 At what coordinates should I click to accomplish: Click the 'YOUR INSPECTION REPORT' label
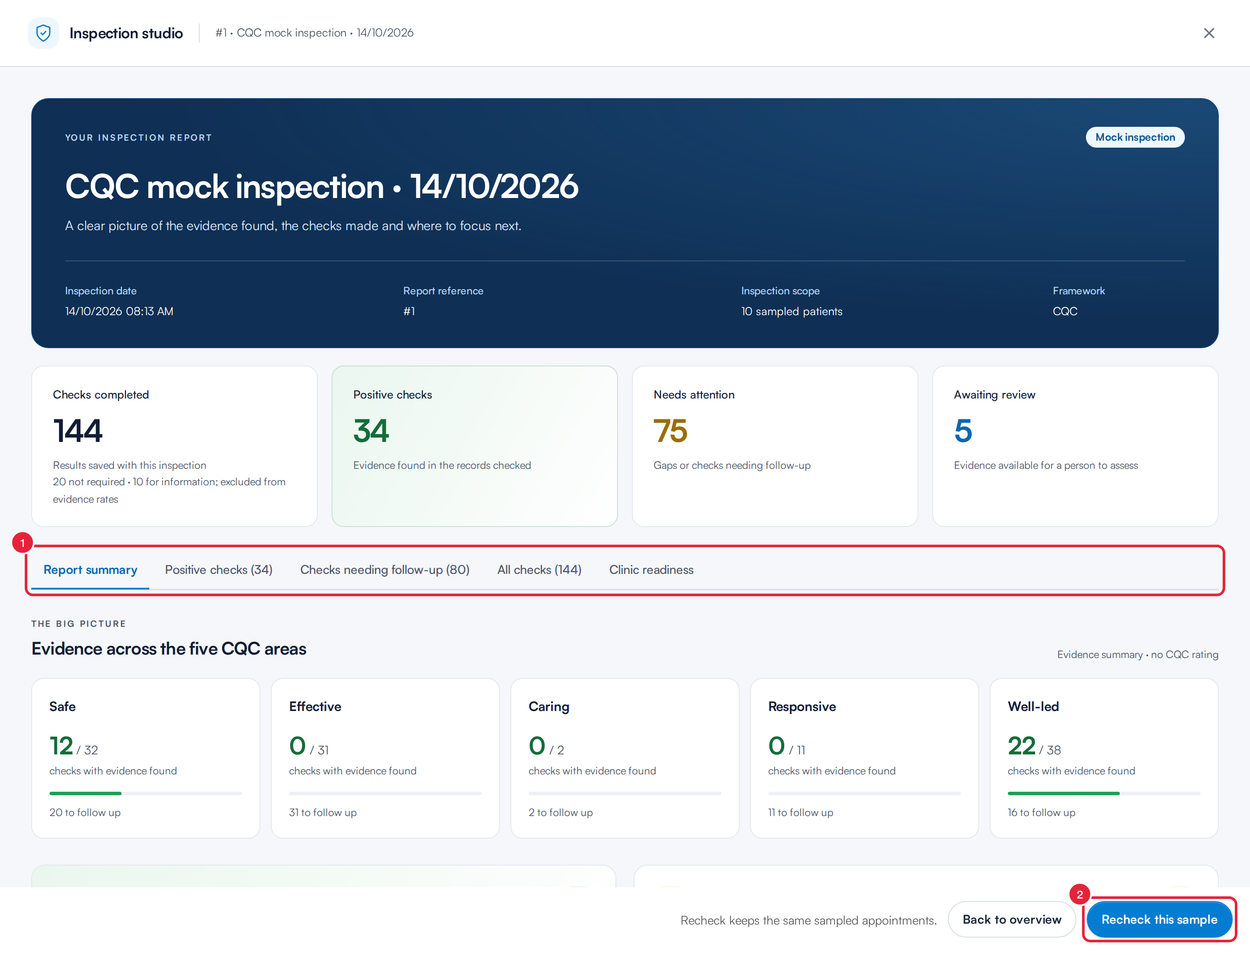139,138
